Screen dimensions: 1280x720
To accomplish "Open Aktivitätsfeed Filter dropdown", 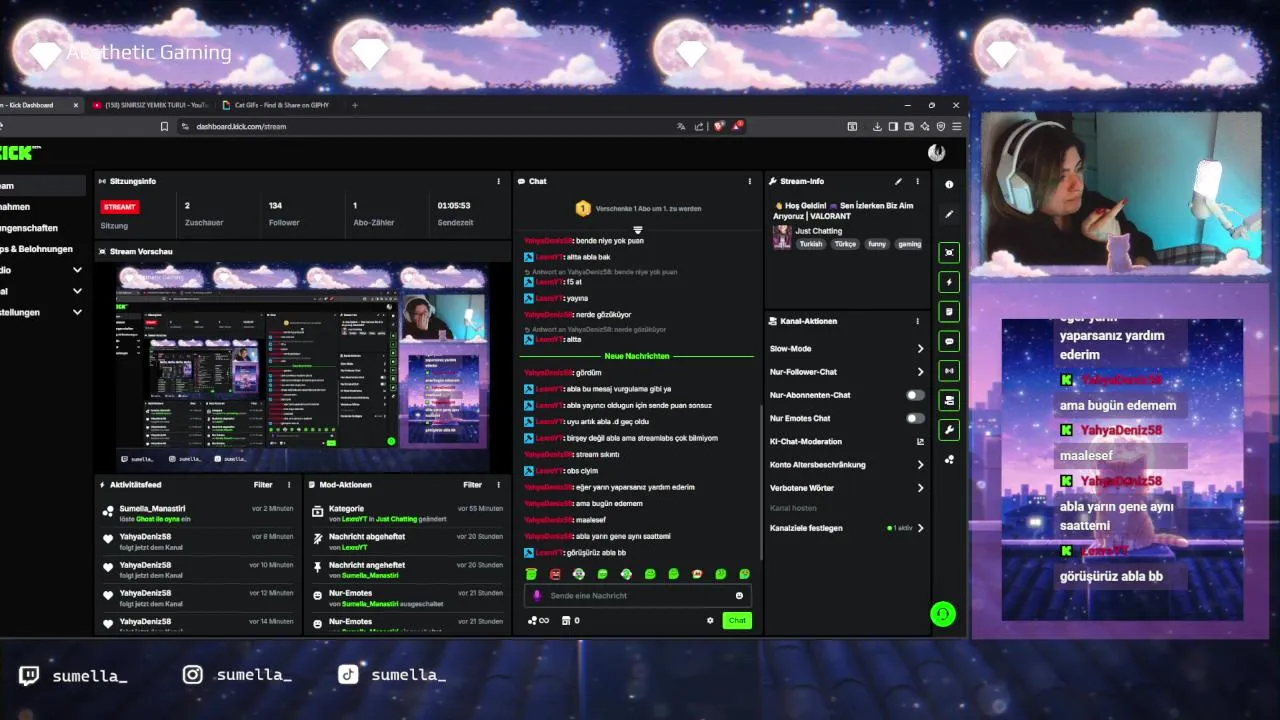I will [x=263, y=485].
